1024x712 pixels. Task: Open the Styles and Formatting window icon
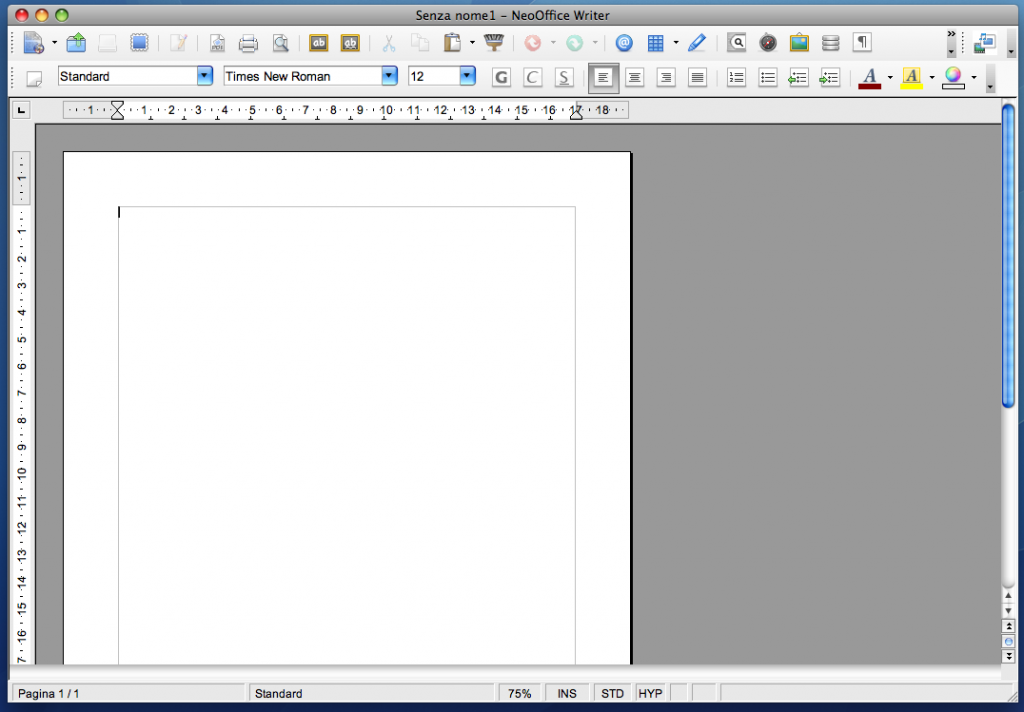coord(34,78)
